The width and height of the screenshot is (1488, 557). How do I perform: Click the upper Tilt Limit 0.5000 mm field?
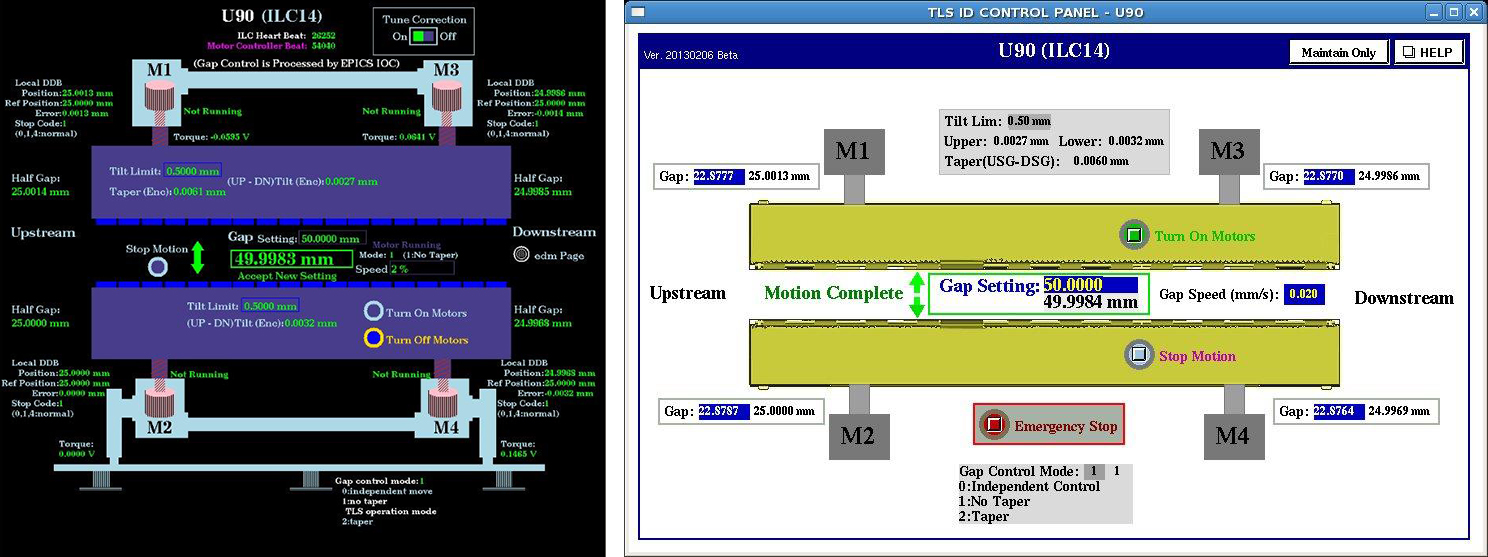[x=193, y=171]
